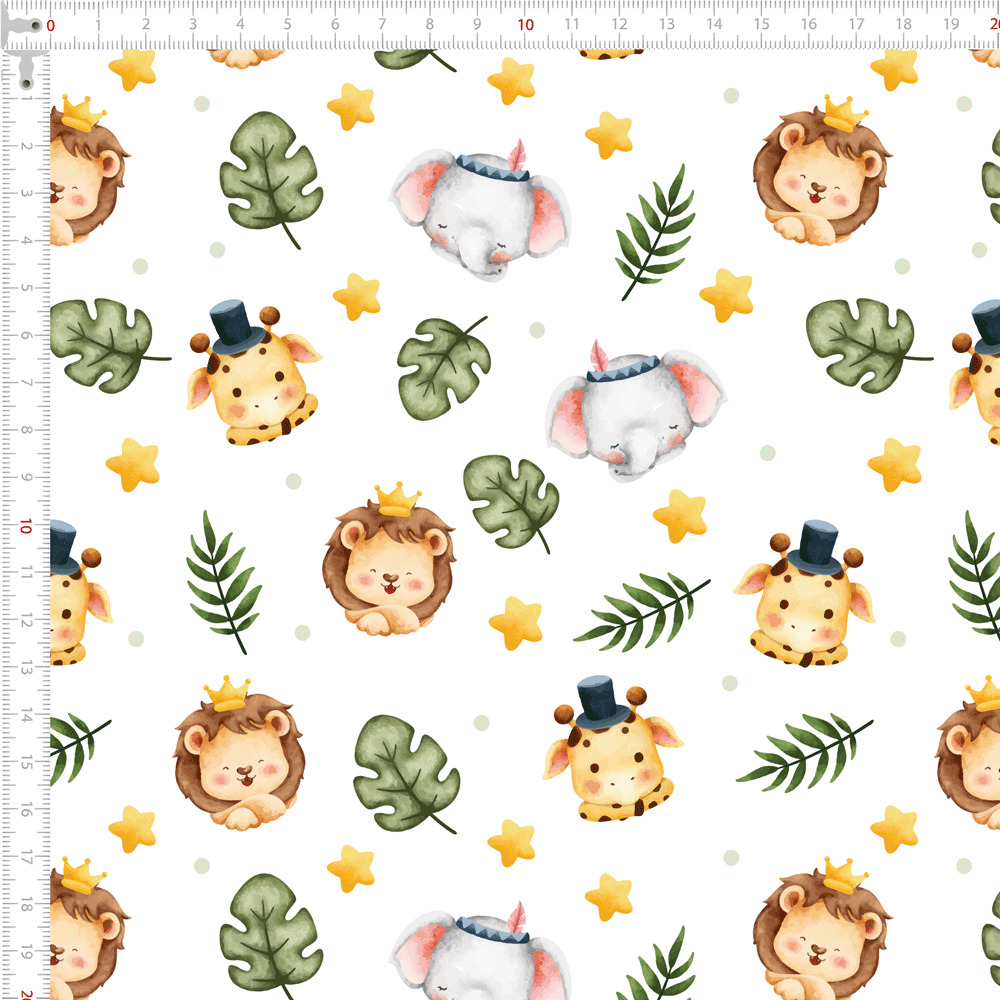1000x1000 pixels.
Task: Select number 14 on the horizontal ruler
Action: 714,24
